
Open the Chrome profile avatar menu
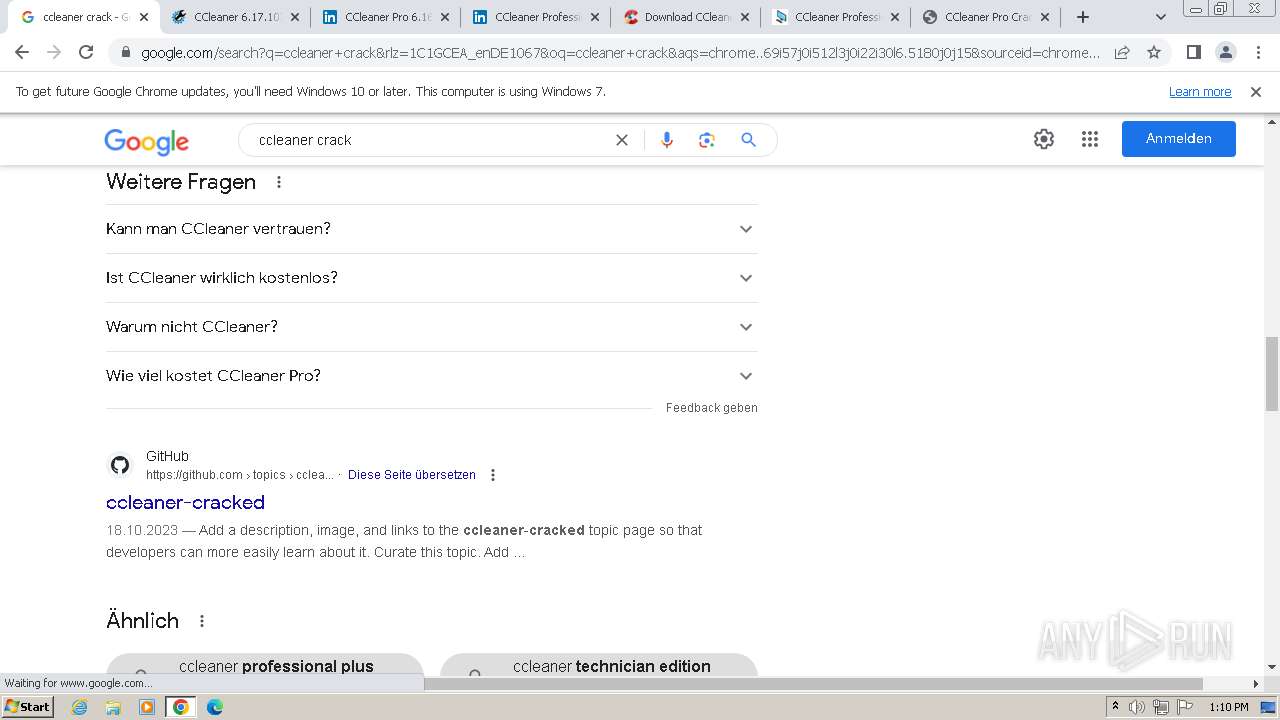coord(1225,52)
